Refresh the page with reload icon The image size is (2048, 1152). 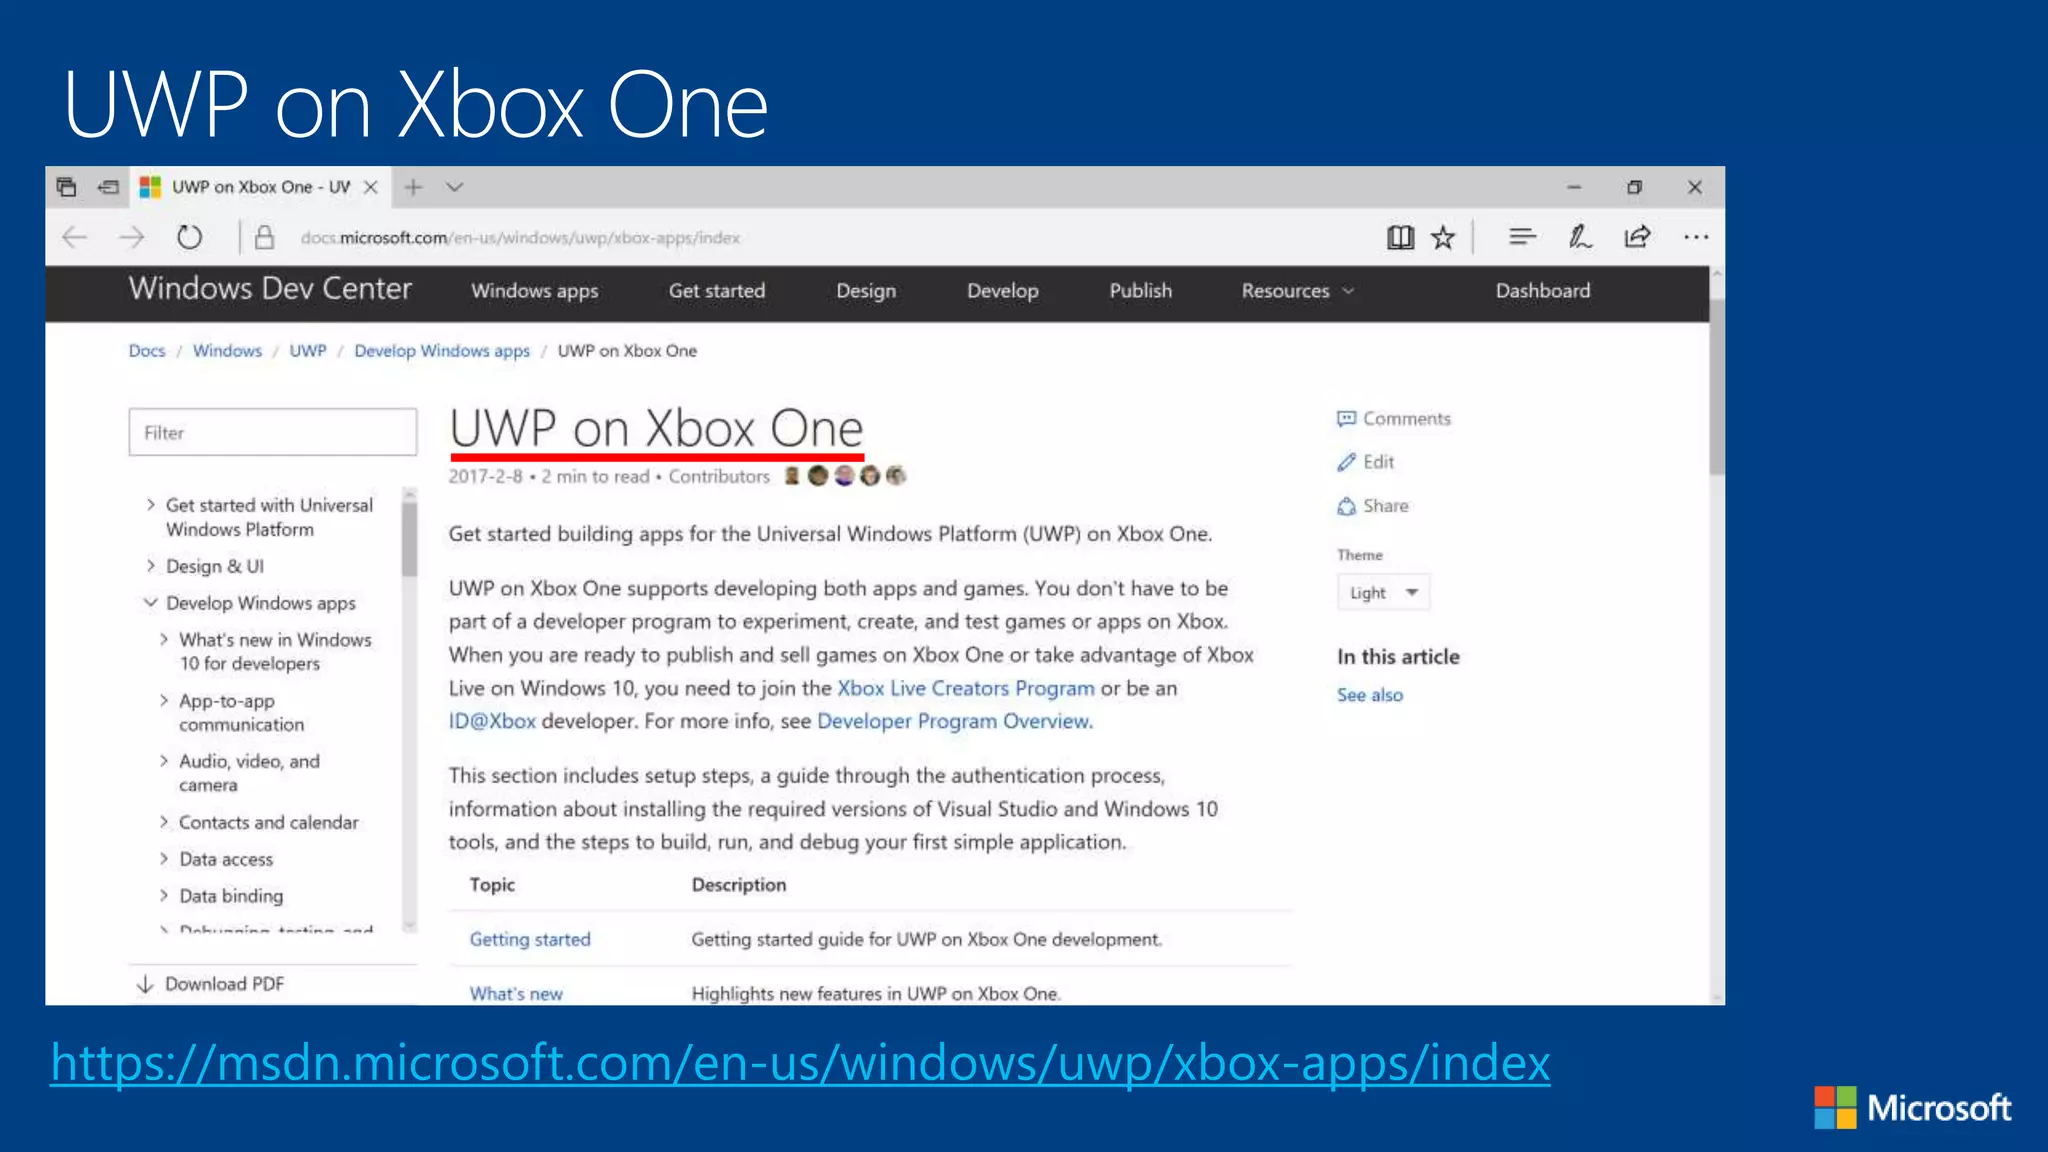189,238
